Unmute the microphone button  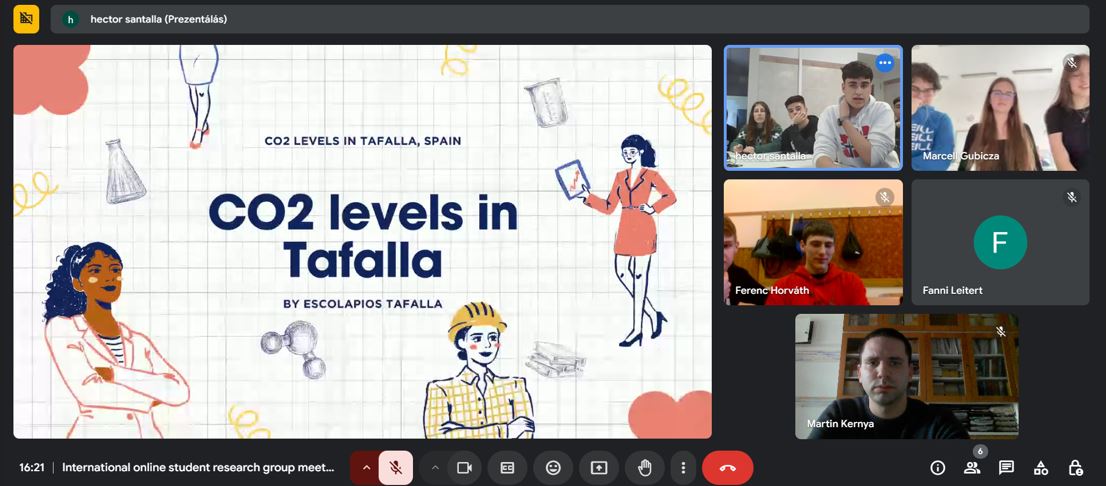pyautogui.click(x=396, y=468)
